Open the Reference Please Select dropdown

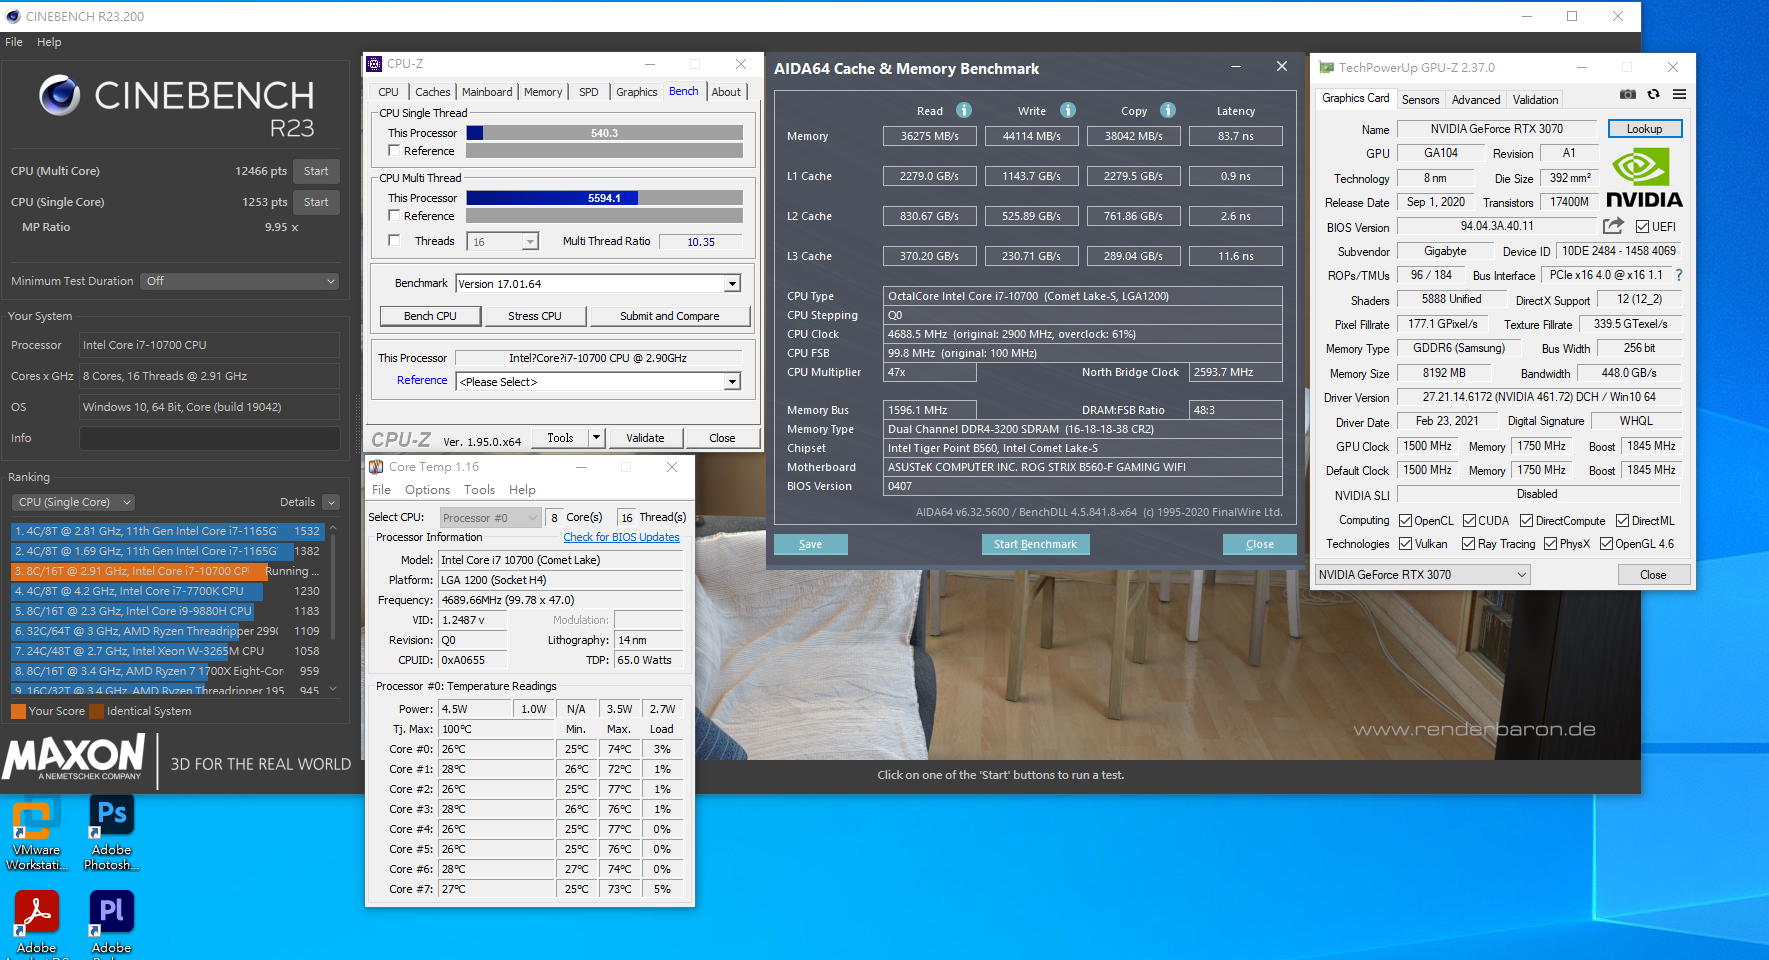click(732, 382)
